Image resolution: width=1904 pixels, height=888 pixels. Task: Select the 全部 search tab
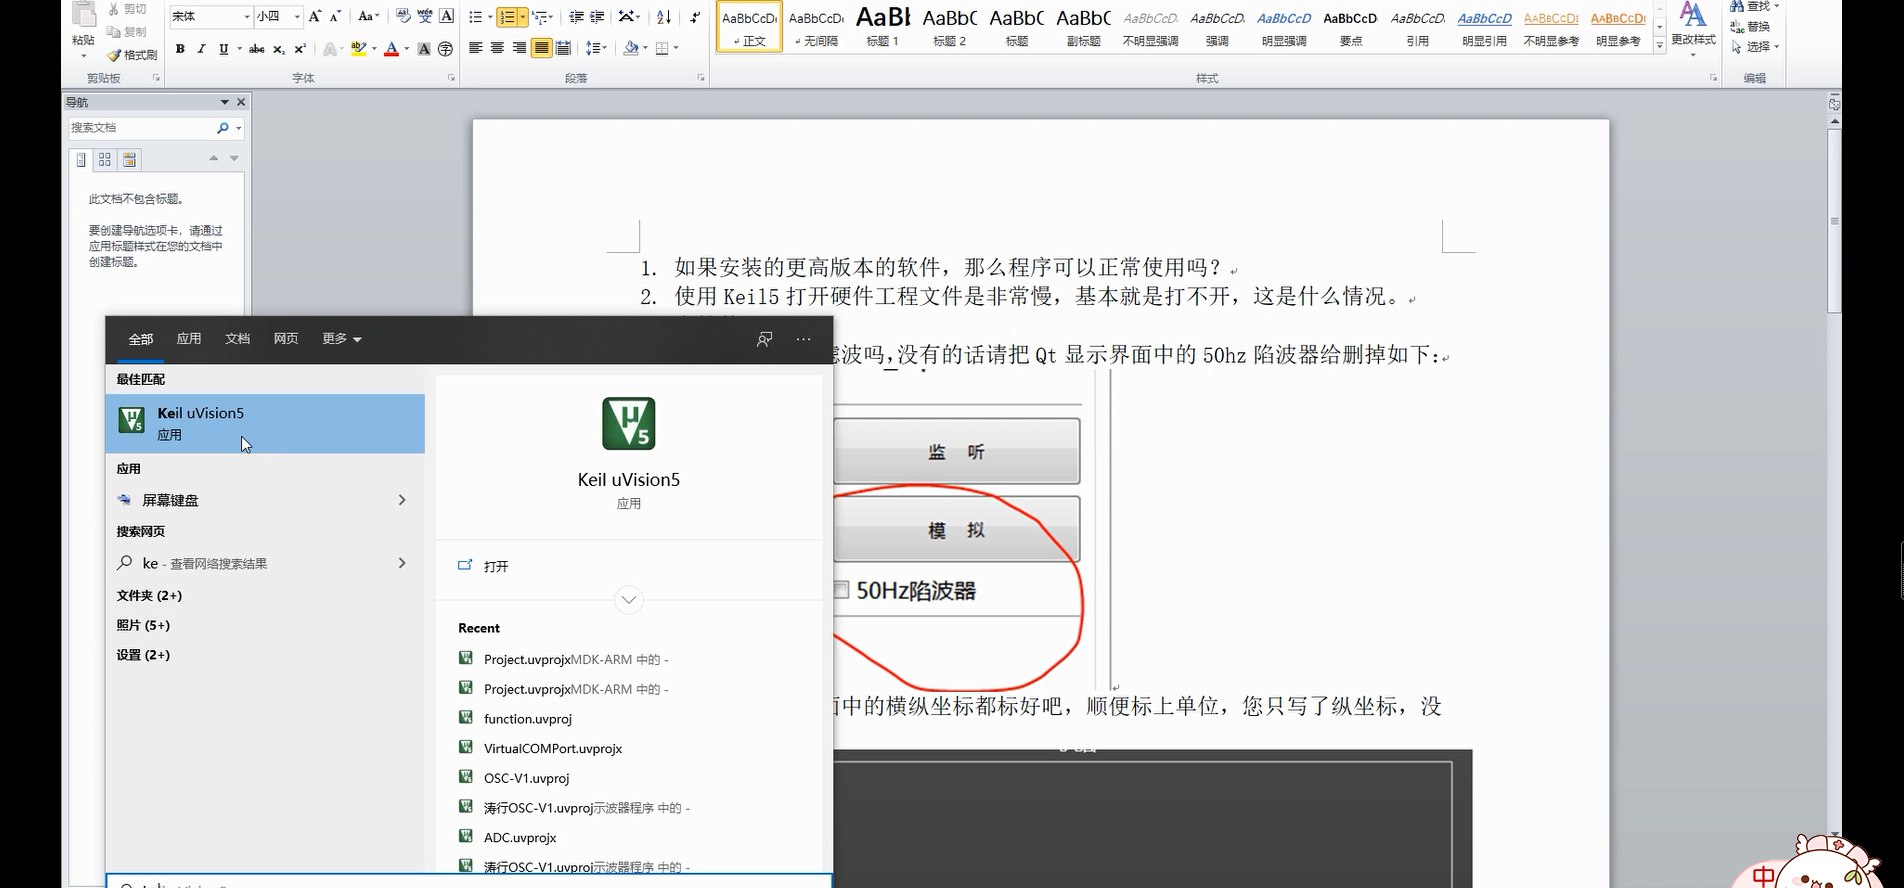(x=140, y=340)
